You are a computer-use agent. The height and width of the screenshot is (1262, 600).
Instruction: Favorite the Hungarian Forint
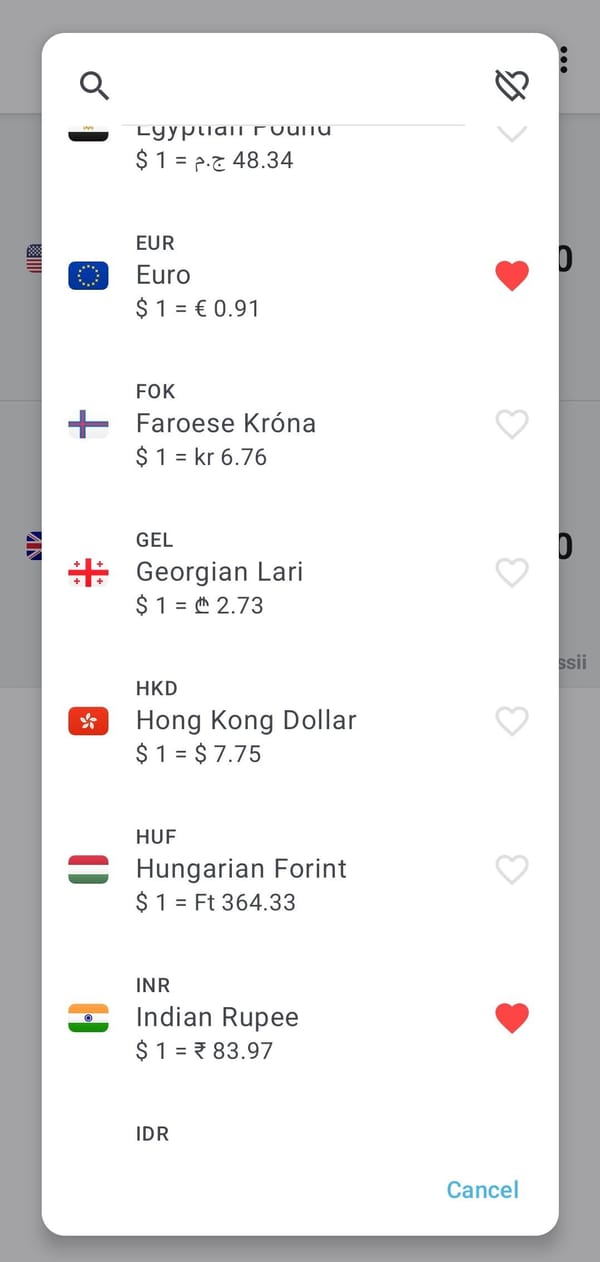tap(512, 868)
